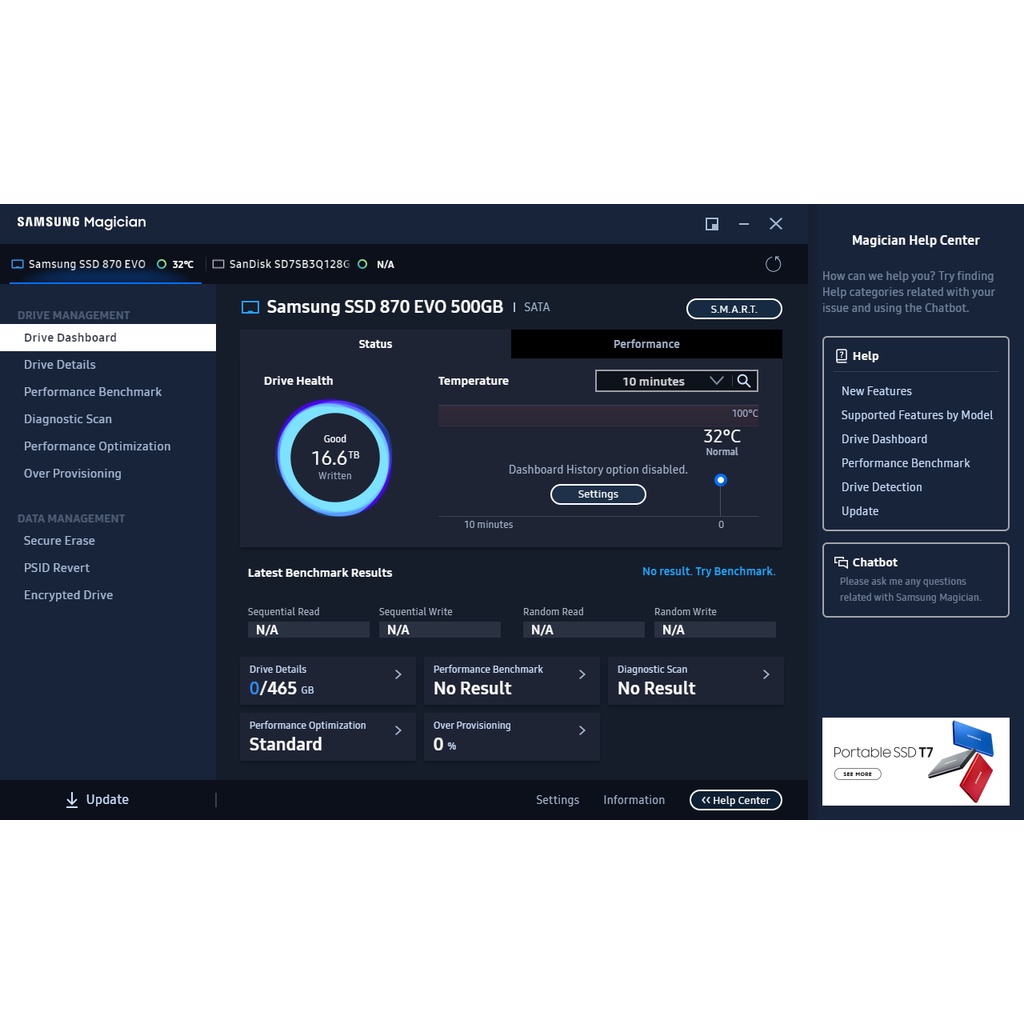Click the Help question-mark book icon
This screenshot has width=1024, height=1024.
[841, 355]
